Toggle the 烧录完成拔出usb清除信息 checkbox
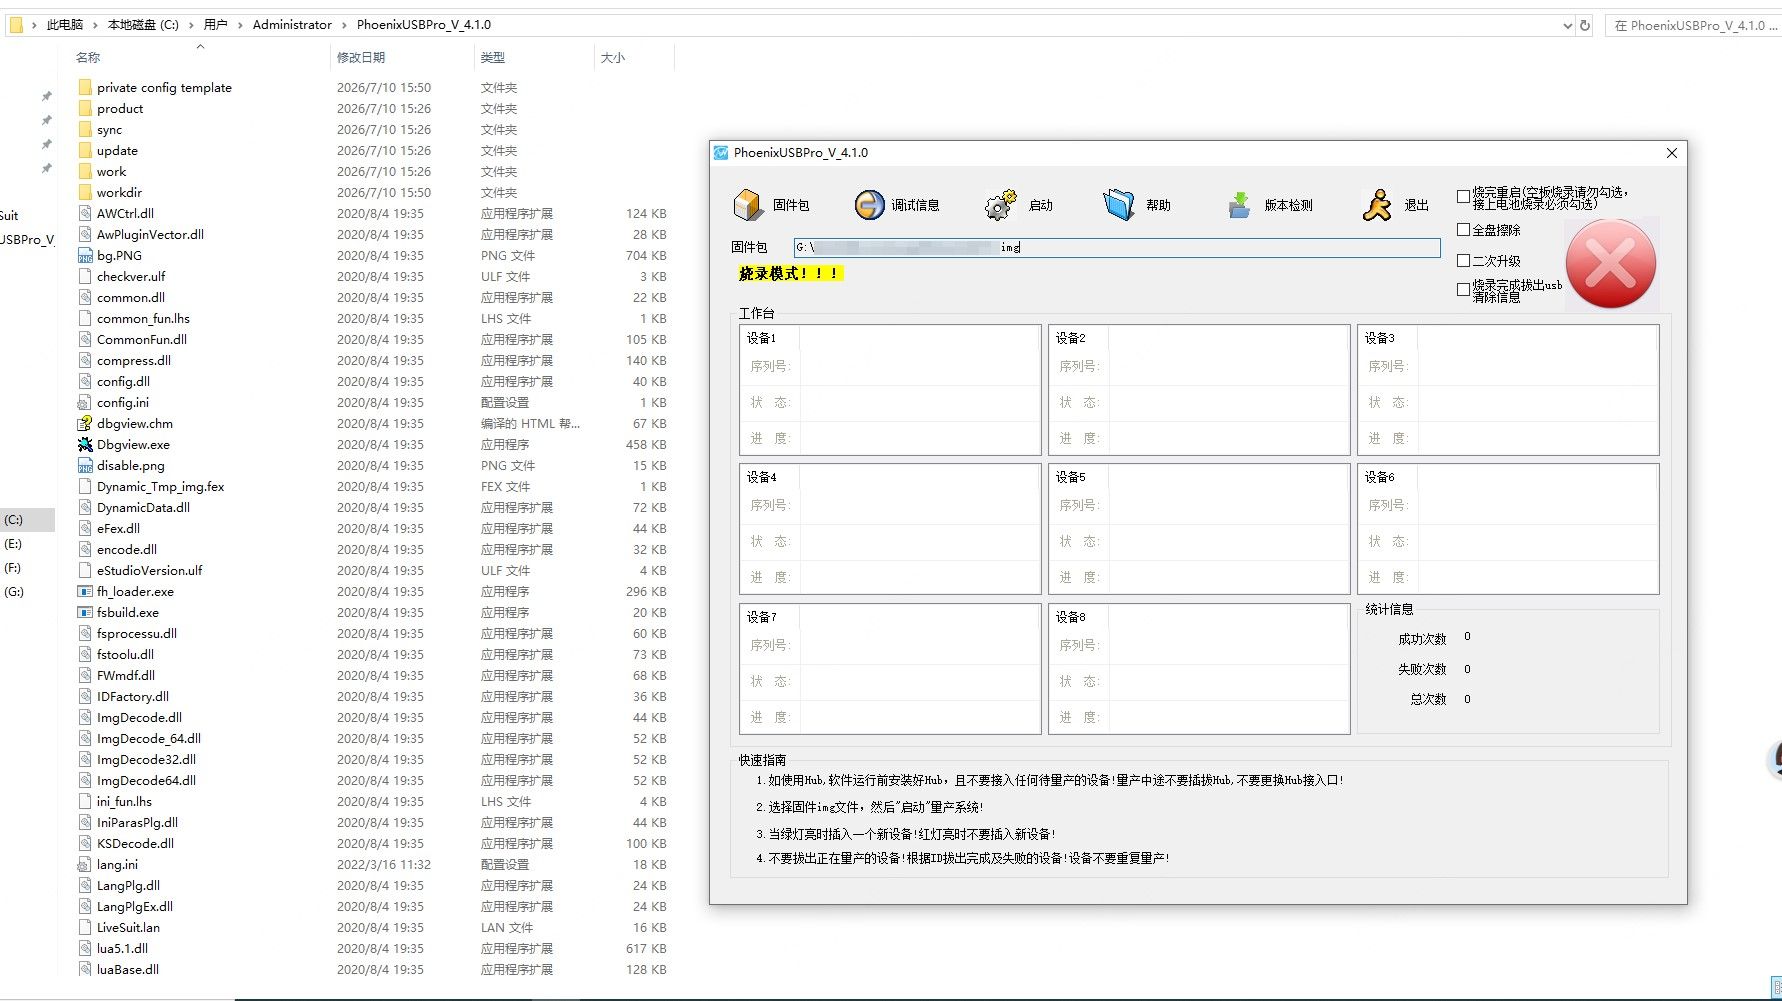The height and width of the screenshot is (1001, 1782). [x=1463, y=290]
